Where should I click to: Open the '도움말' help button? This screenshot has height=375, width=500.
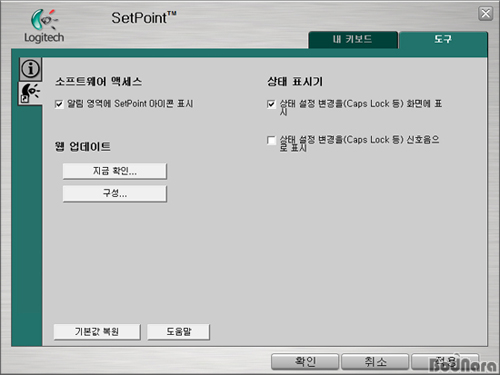tap(179, 332)
